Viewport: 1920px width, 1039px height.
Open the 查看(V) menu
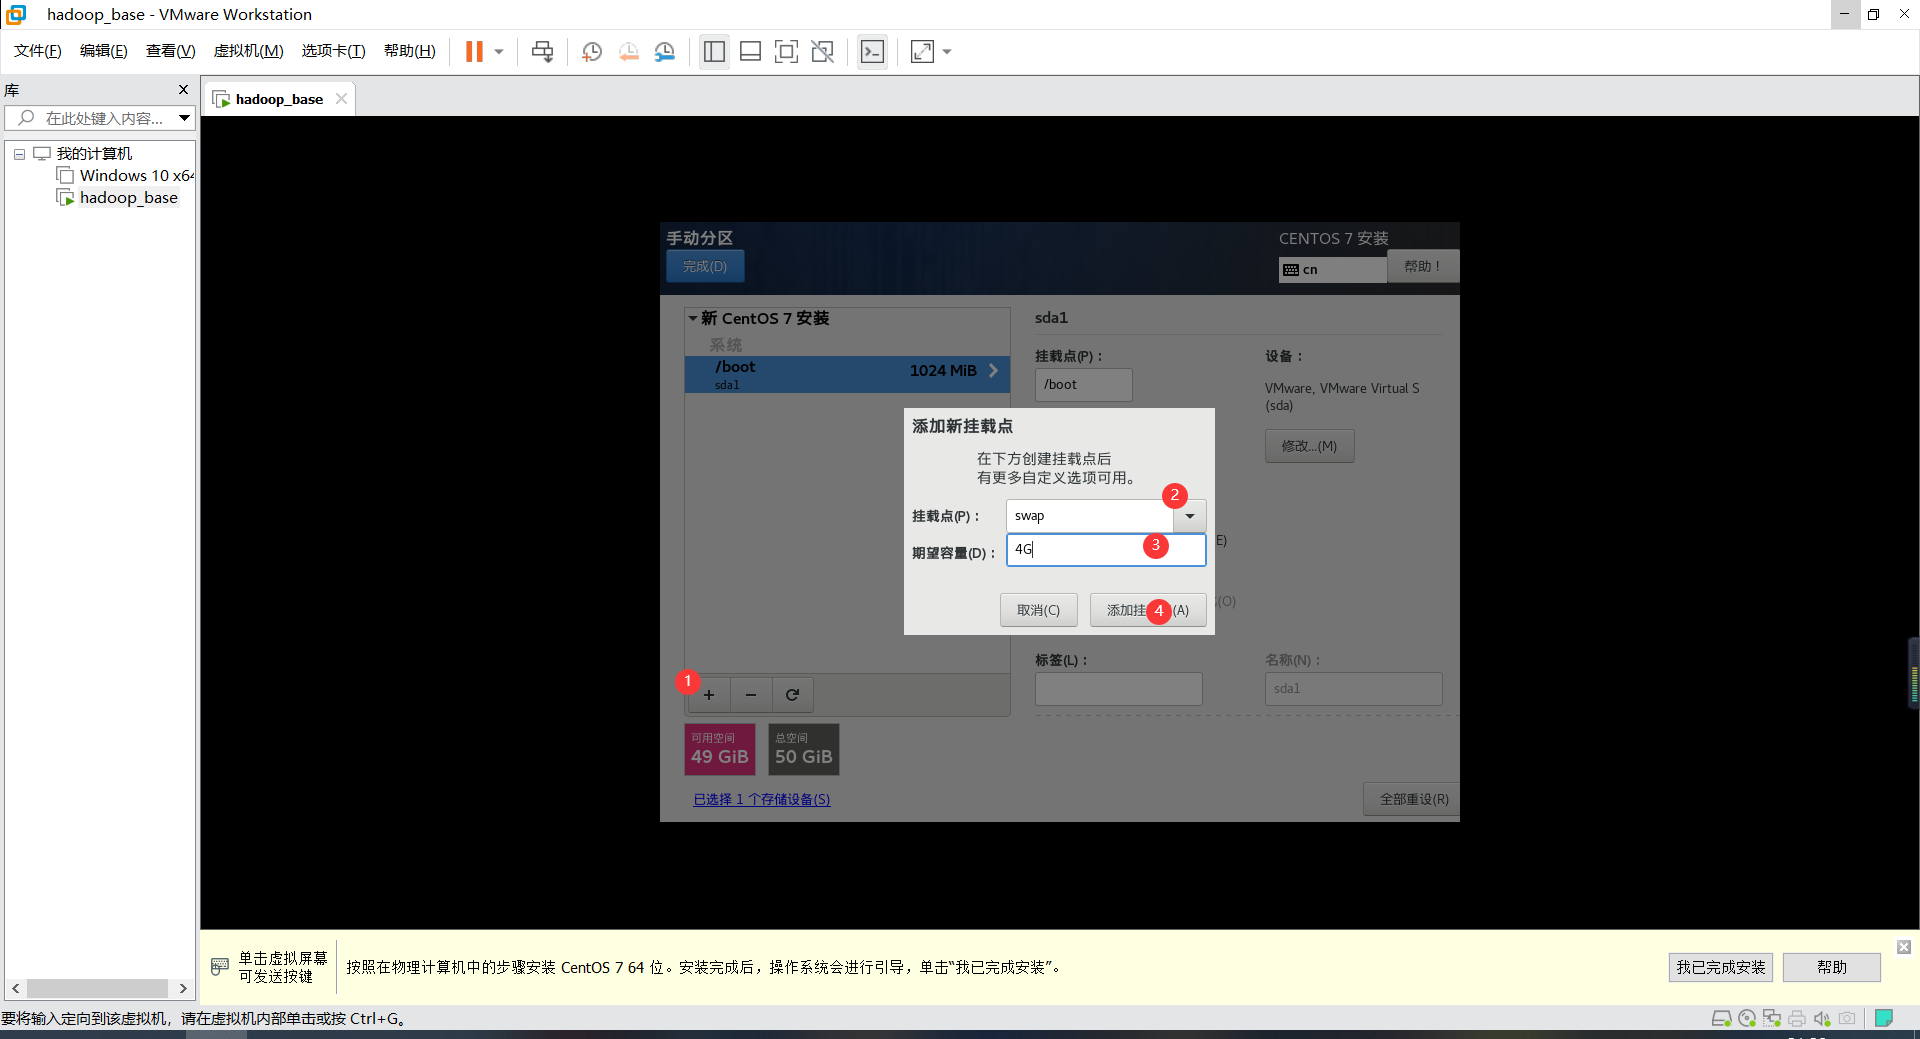(x=171, y=51)
